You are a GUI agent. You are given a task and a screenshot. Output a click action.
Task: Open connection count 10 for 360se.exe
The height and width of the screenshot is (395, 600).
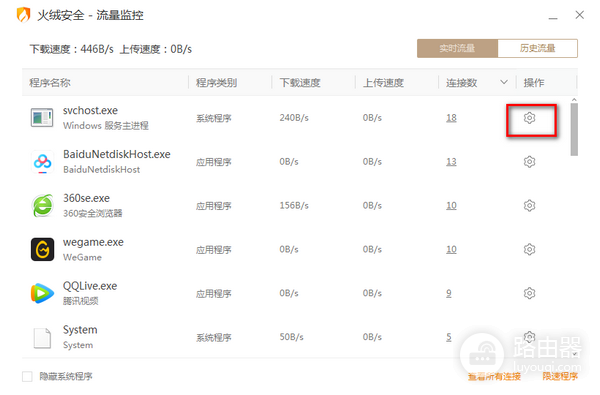(x=452, y=206)
